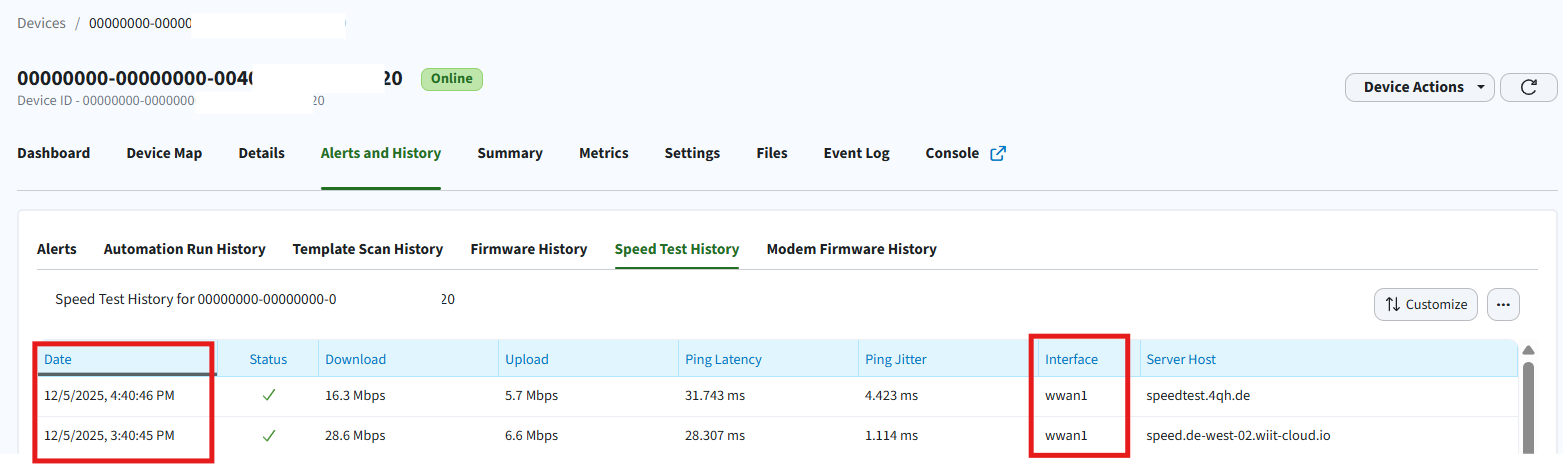
Task: Click the vertical scrollbar of the table
Action: tap(1528, 410)
